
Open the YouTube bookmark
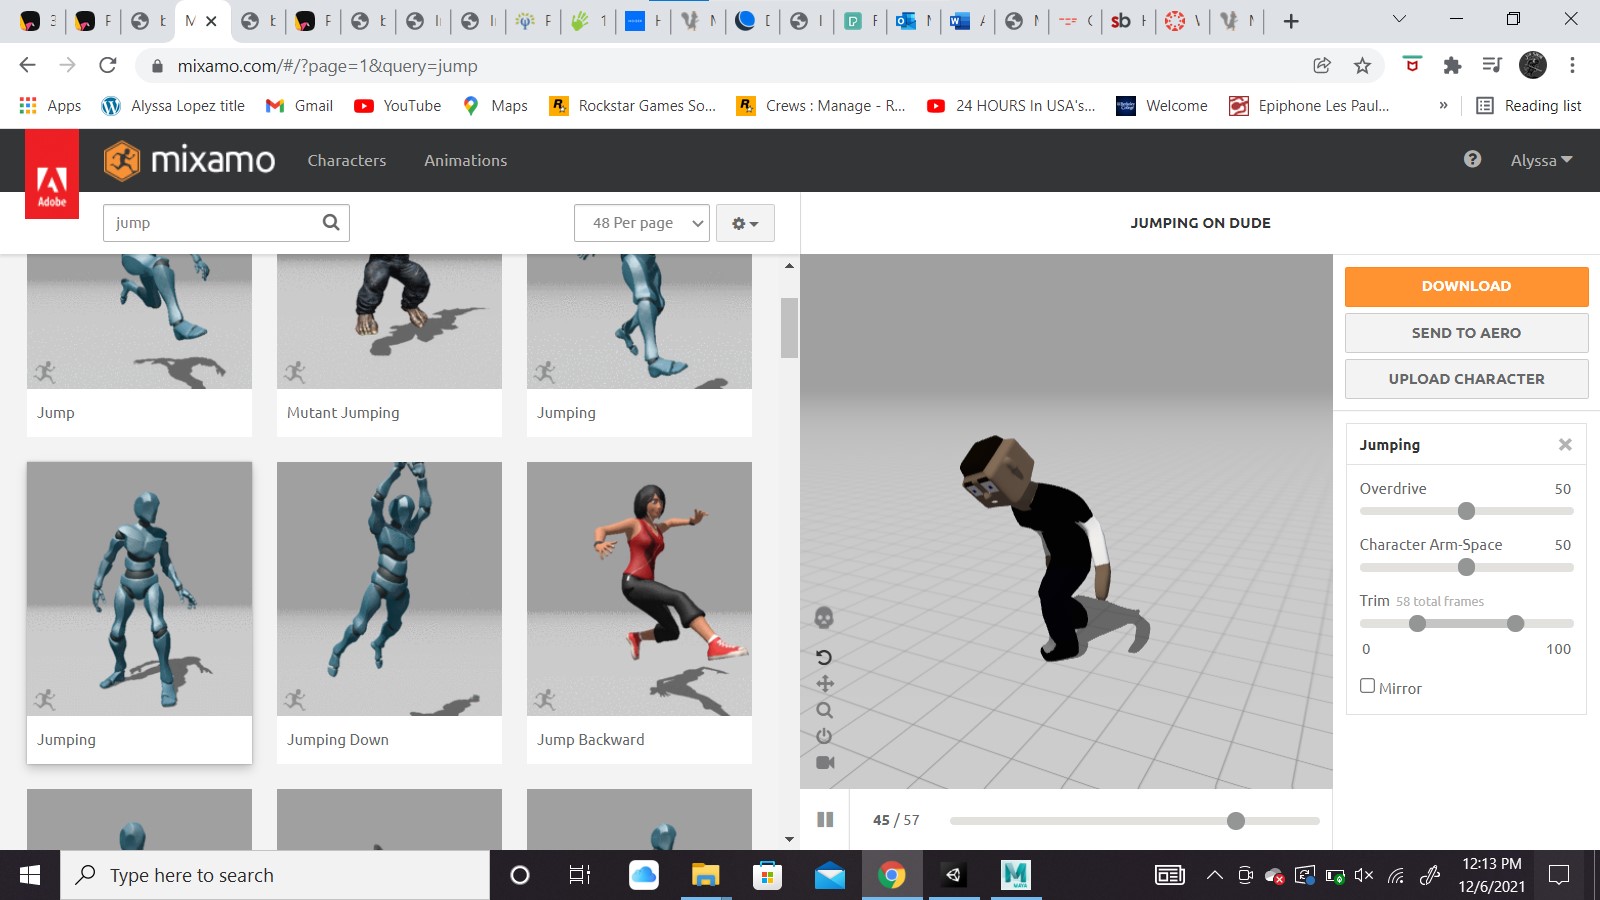[398, 105]
